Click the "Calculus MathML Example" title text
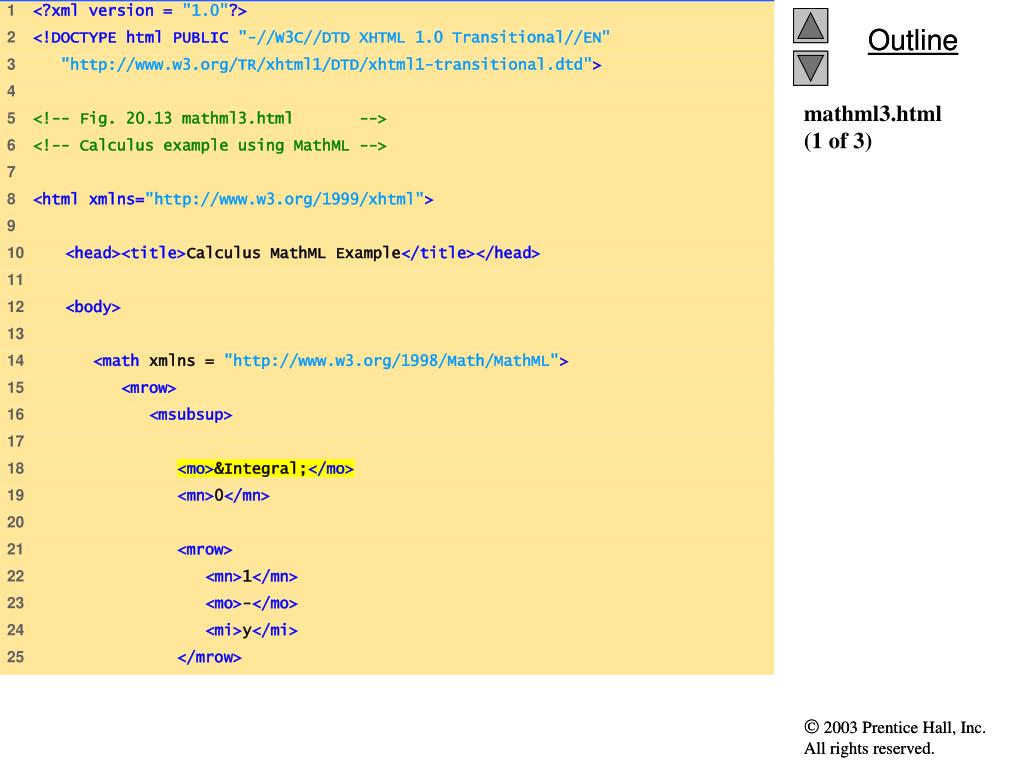This screenshot has height=768, width=1024. pyautogui.click(x=293, y=253)
